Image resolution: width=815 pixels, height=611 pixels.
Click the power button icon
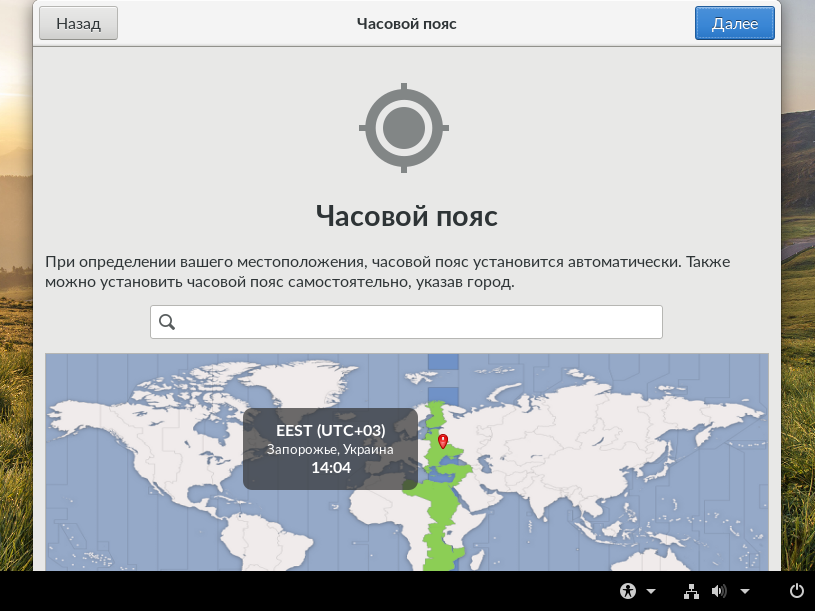tap(797, 591)
